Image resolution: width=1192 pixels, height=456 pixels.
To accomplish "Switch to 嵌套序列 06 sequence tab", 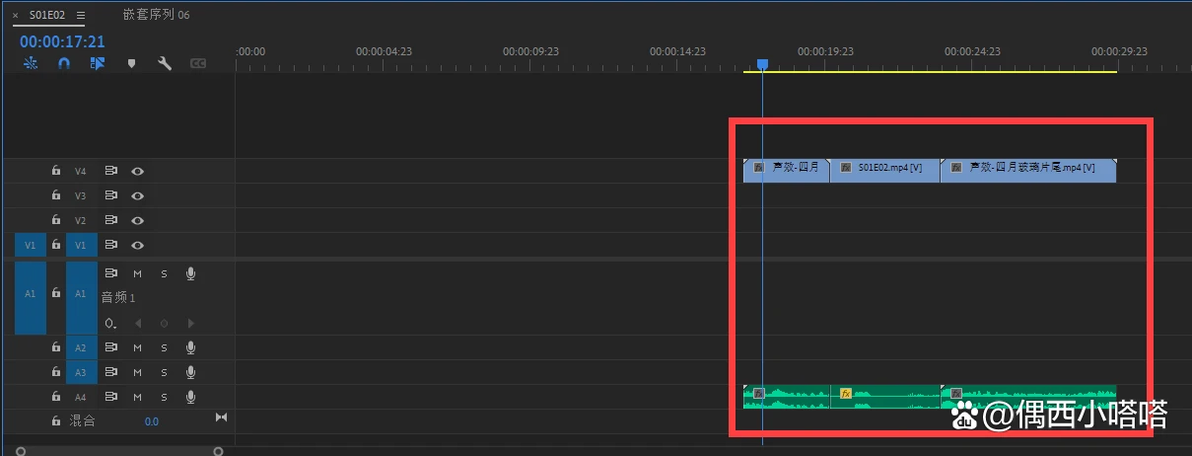I will click(x=157, y=15).
